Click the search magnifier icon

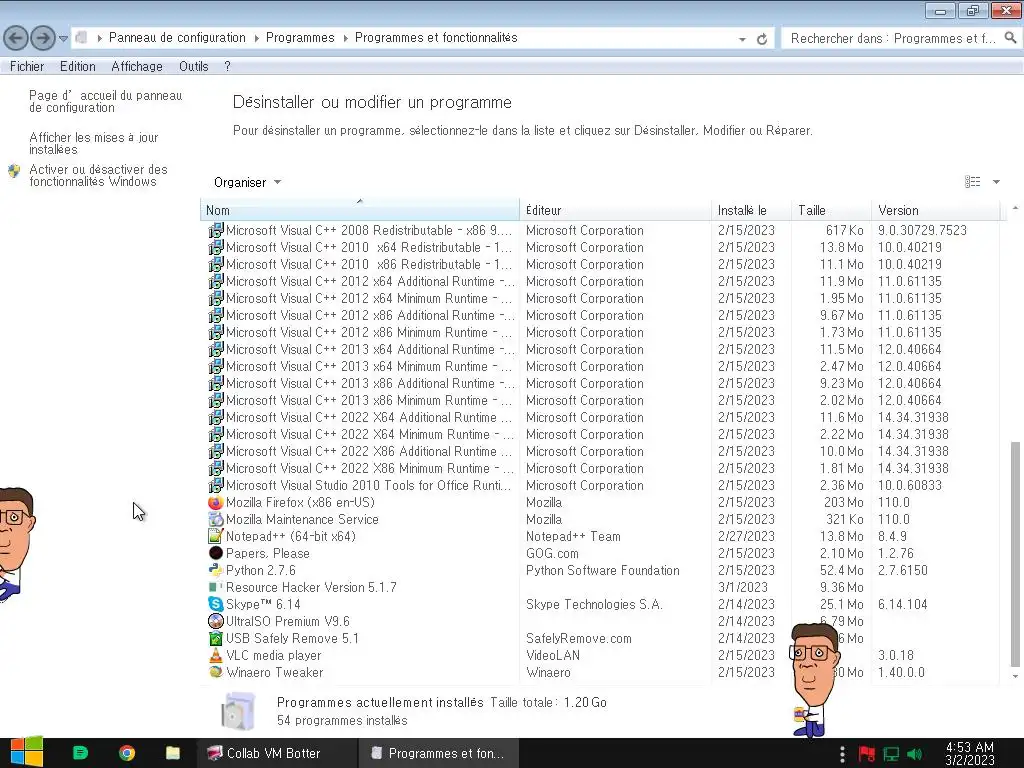[x=1010, y=38]
